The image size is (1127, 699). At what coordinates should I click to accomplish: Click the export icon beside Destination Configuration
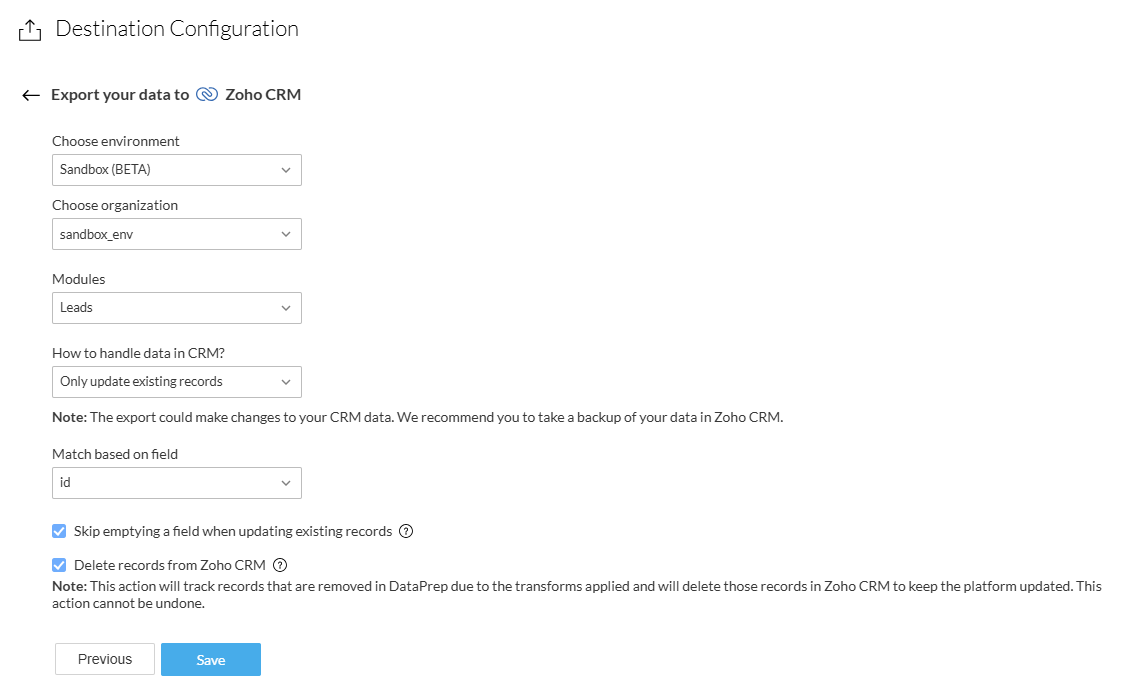pos(30,31)
